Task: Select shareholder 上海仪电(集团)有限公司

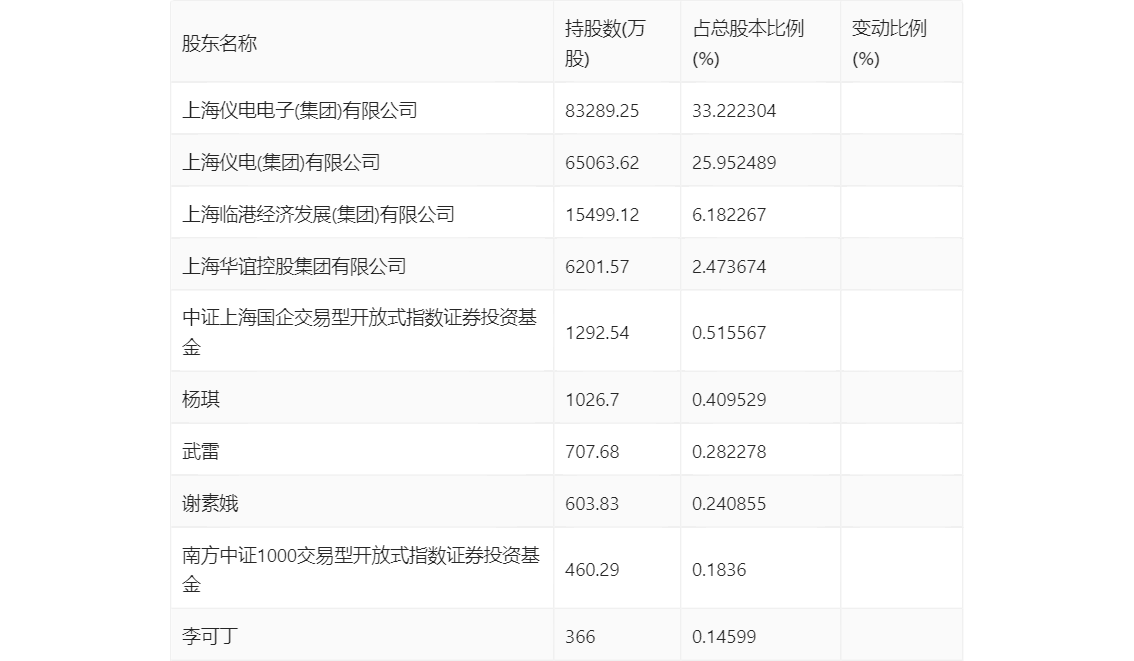Action: tap(281, 162)
